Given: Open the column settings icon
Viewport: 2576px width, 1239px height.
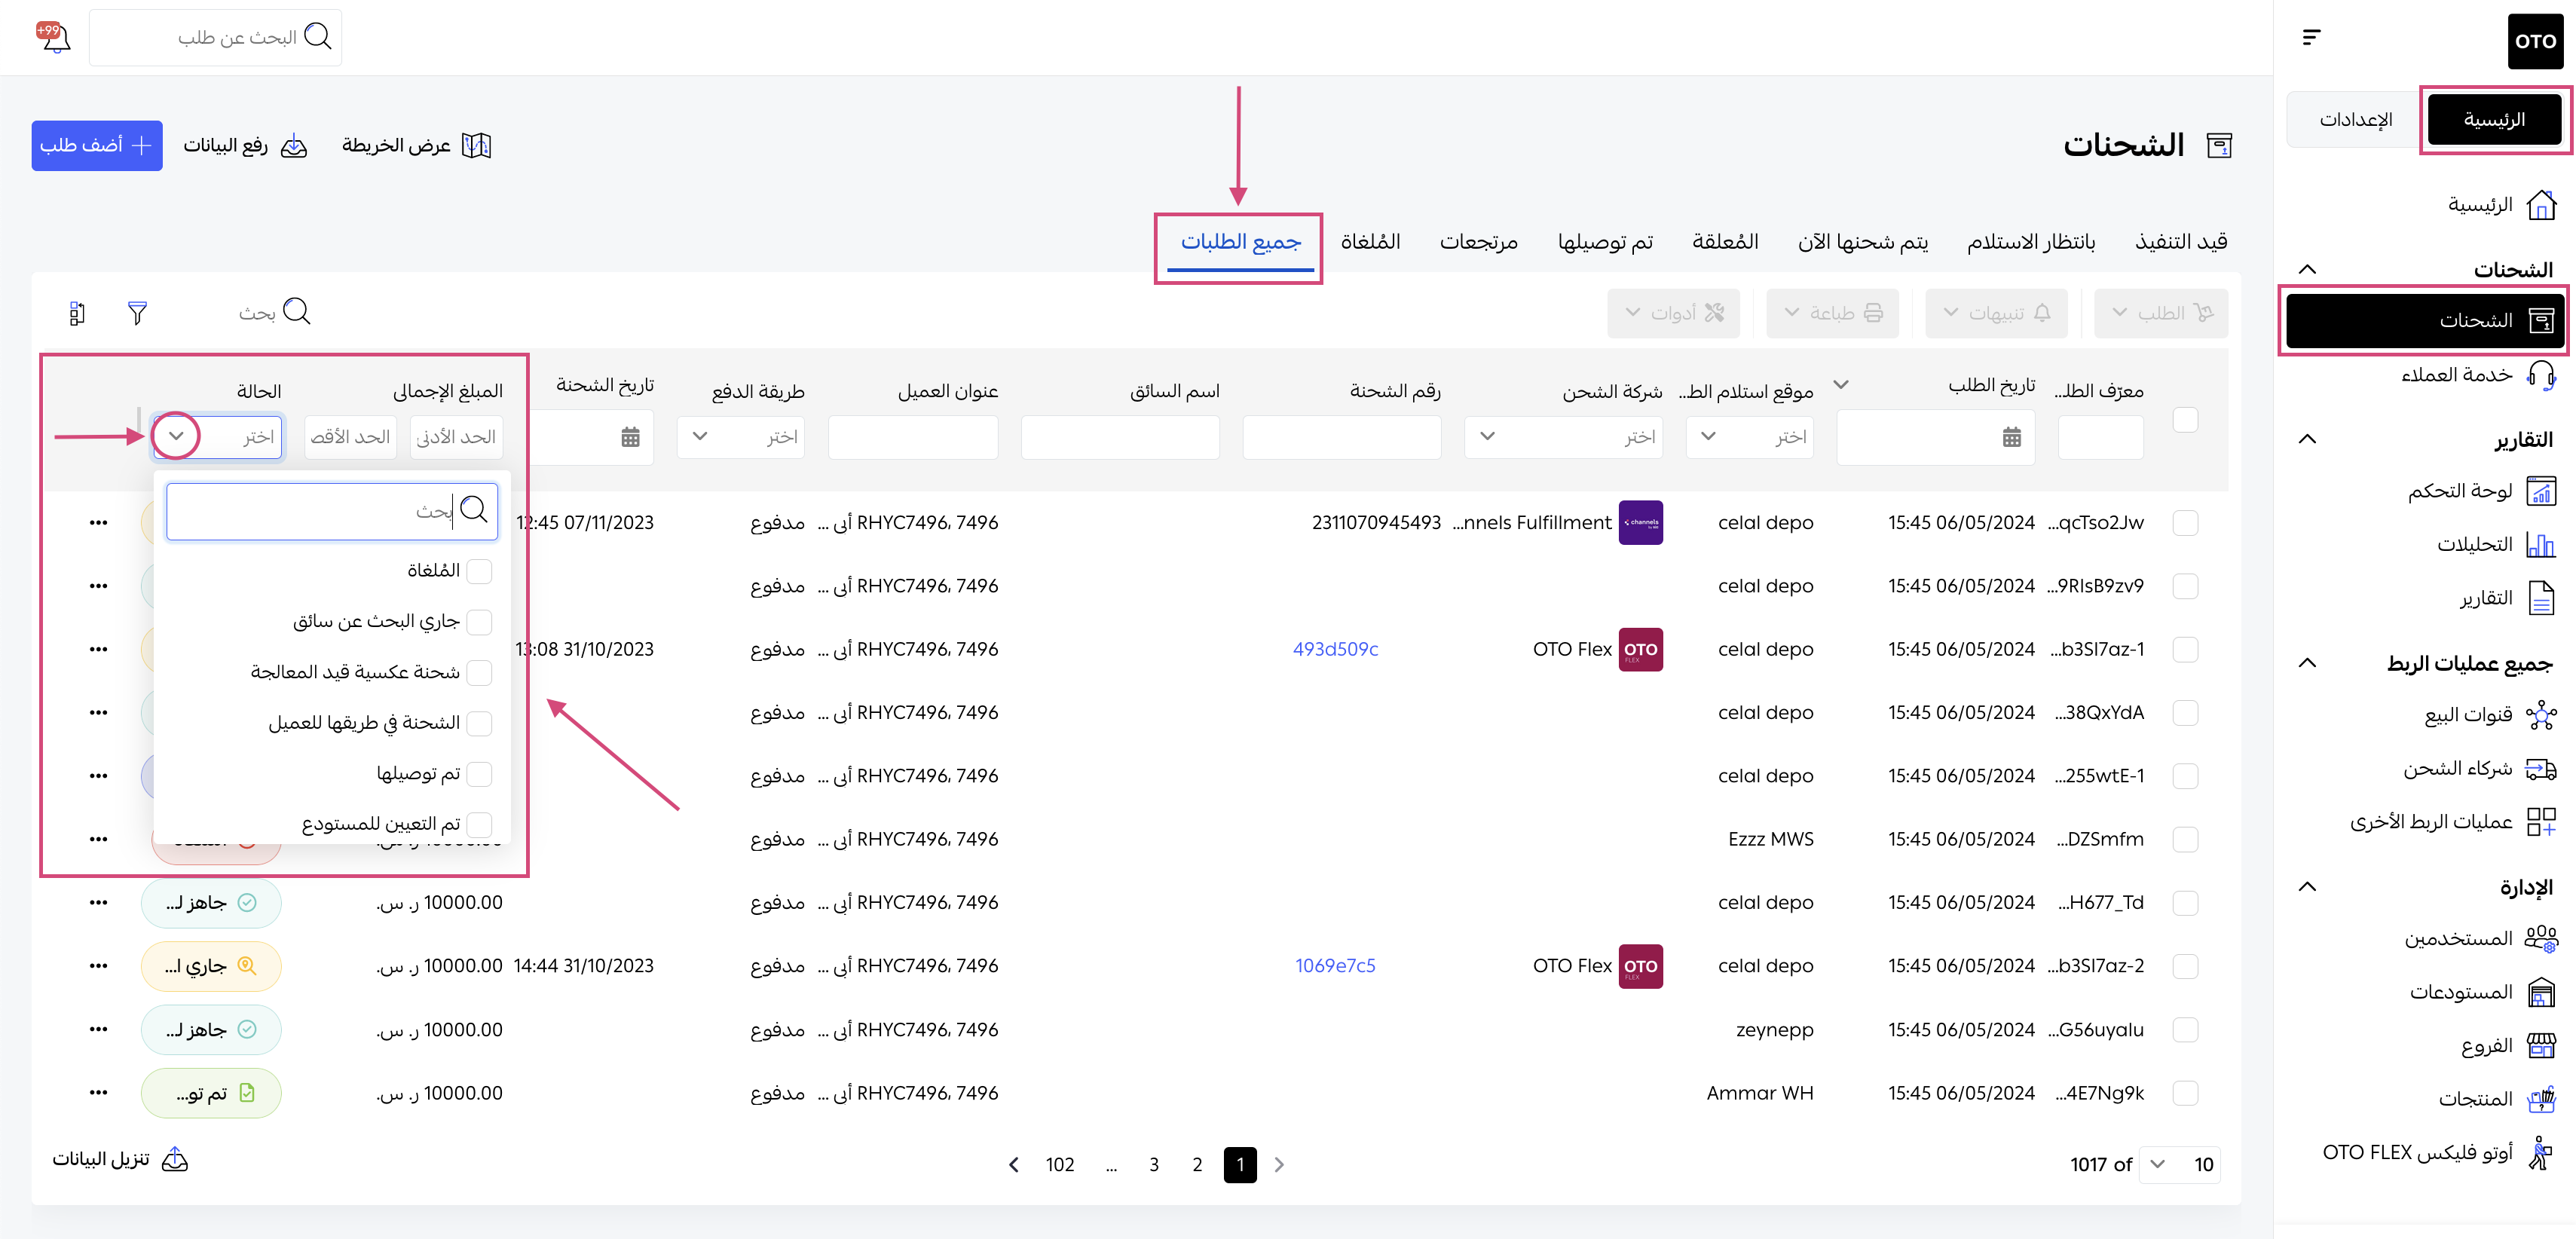Looking at the screenshot, I should click(77, 313).
